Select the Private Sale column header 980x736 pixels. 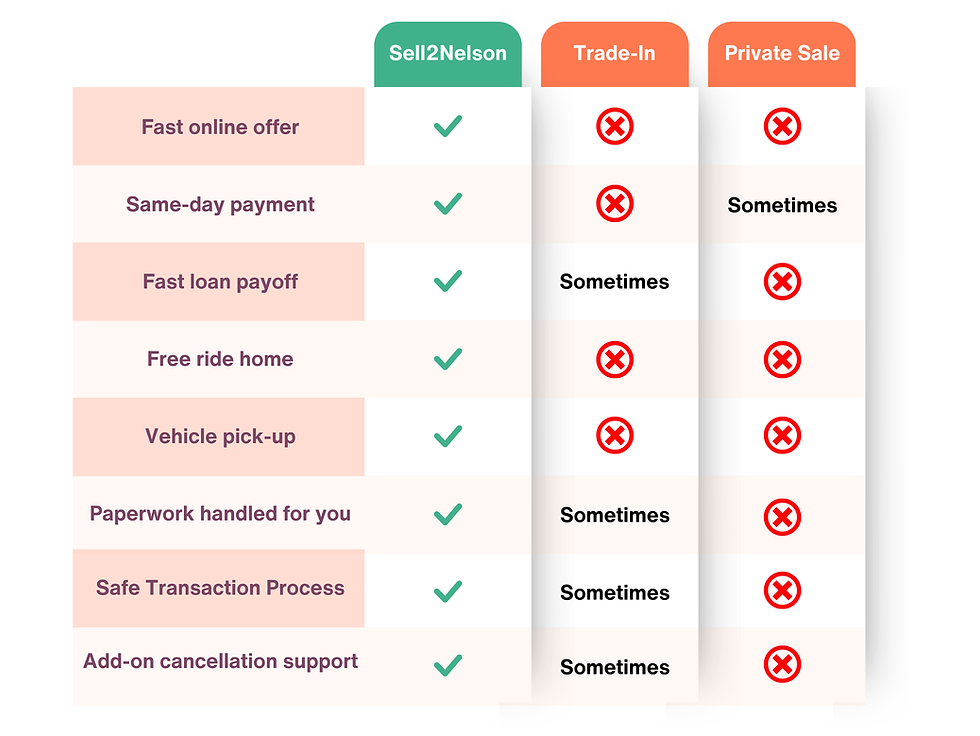point(782,54)
